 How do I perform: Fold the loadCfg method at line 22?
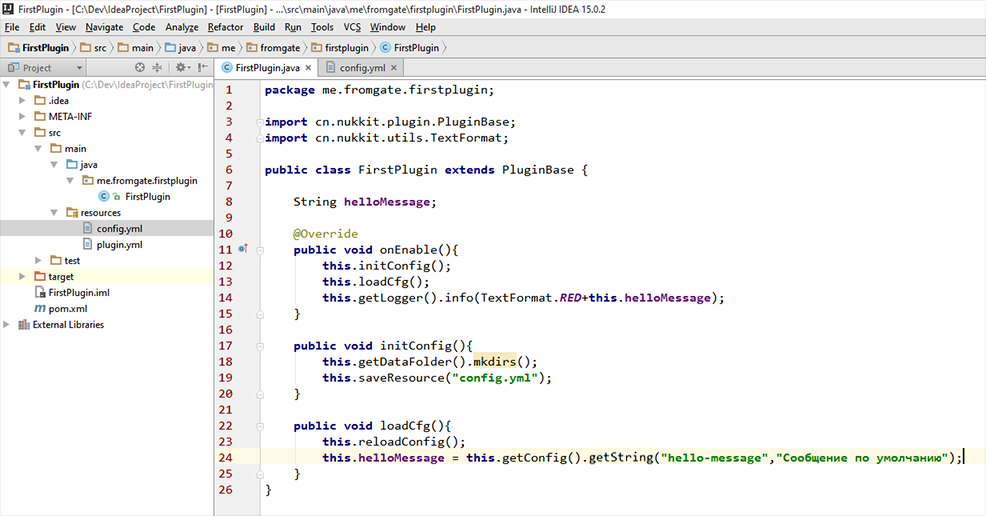260,426
